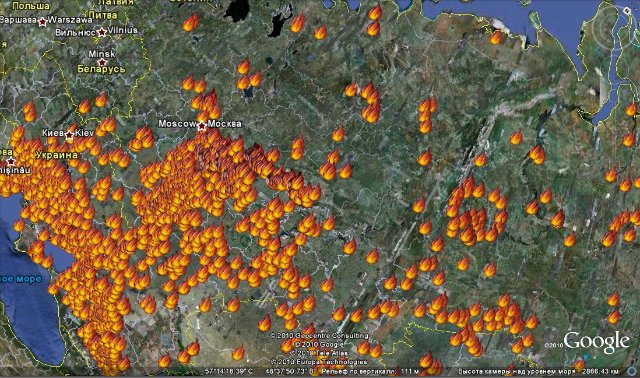This screenshot has height=378, width=640.
Task: Click the Minsk capital star marker
Action: click(102, 62)
